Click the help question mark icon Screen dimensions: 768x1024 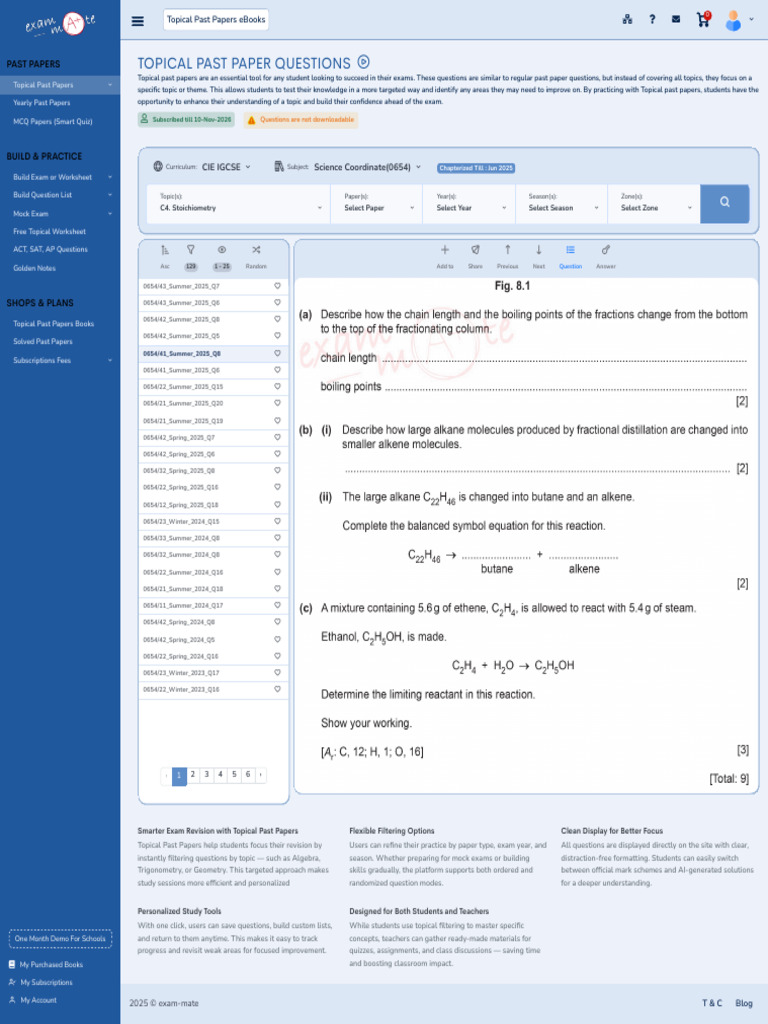pyautogui.click(x=652, y=20)
